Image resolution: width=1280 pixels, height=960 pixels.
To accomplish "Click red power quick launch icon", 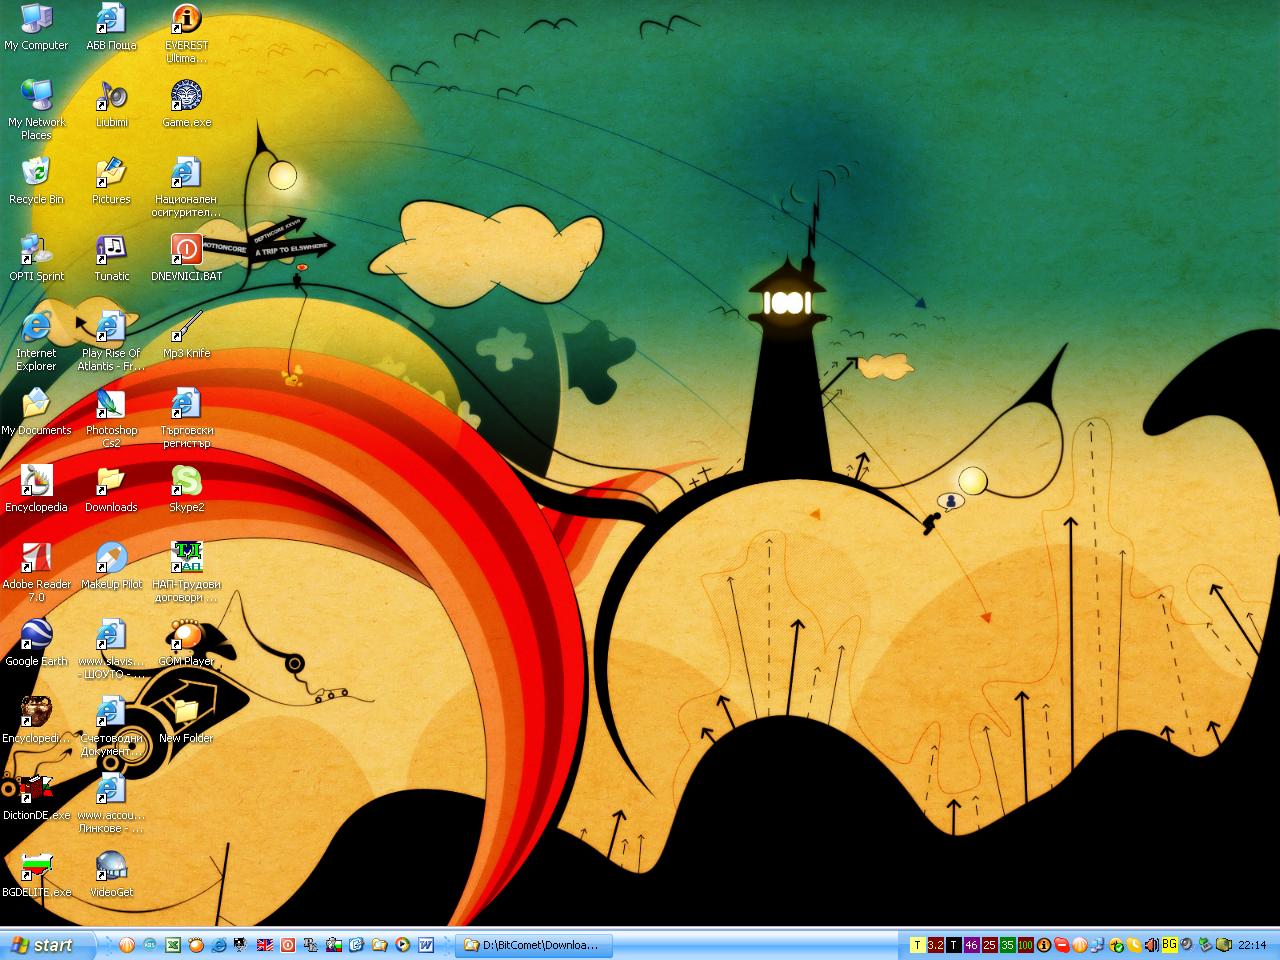I will (x=288, y=944).
